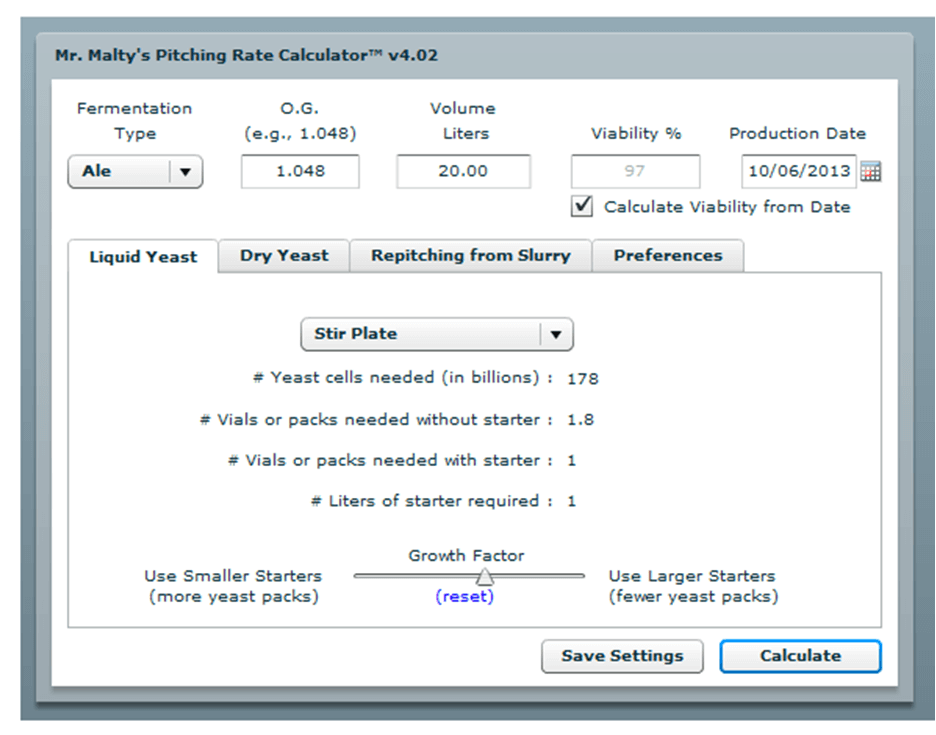
Task: Select the Volume Liters field showing 20.00
Action: click(x=463, y=171)
